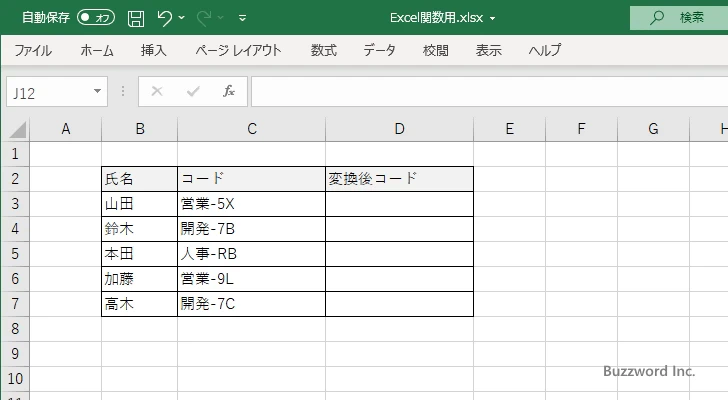Screen dimensions: 728x400
Task: Expand the Name Box dropdown arrow
Action: click(98, 91)
